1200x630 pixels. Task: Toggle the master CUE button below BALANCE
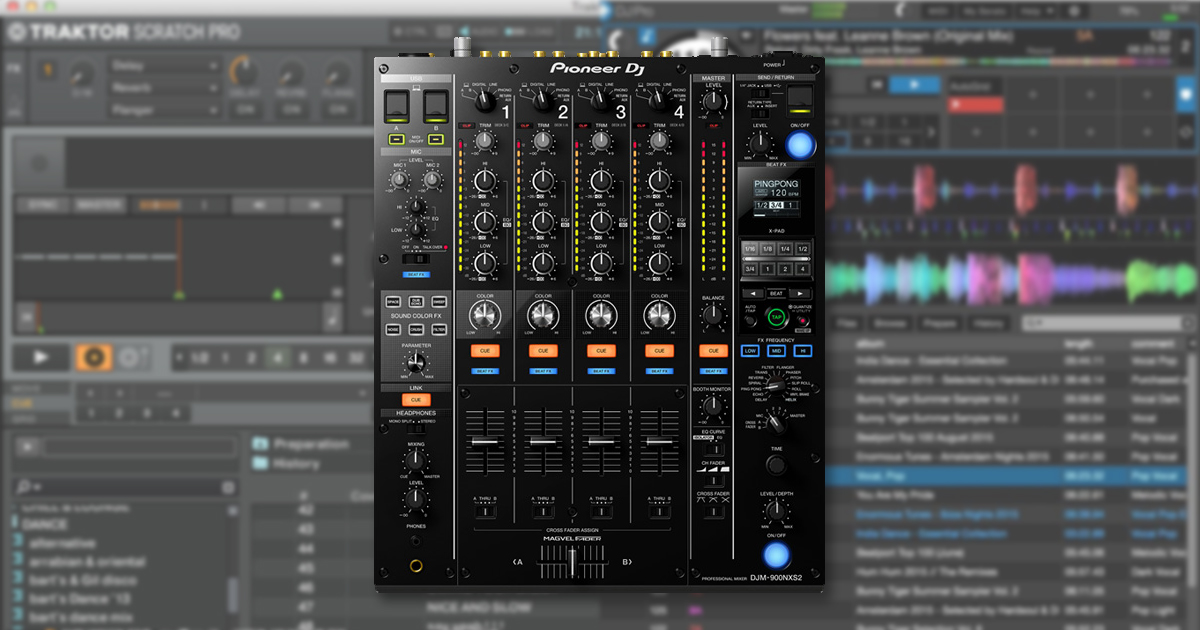(713, 351)
